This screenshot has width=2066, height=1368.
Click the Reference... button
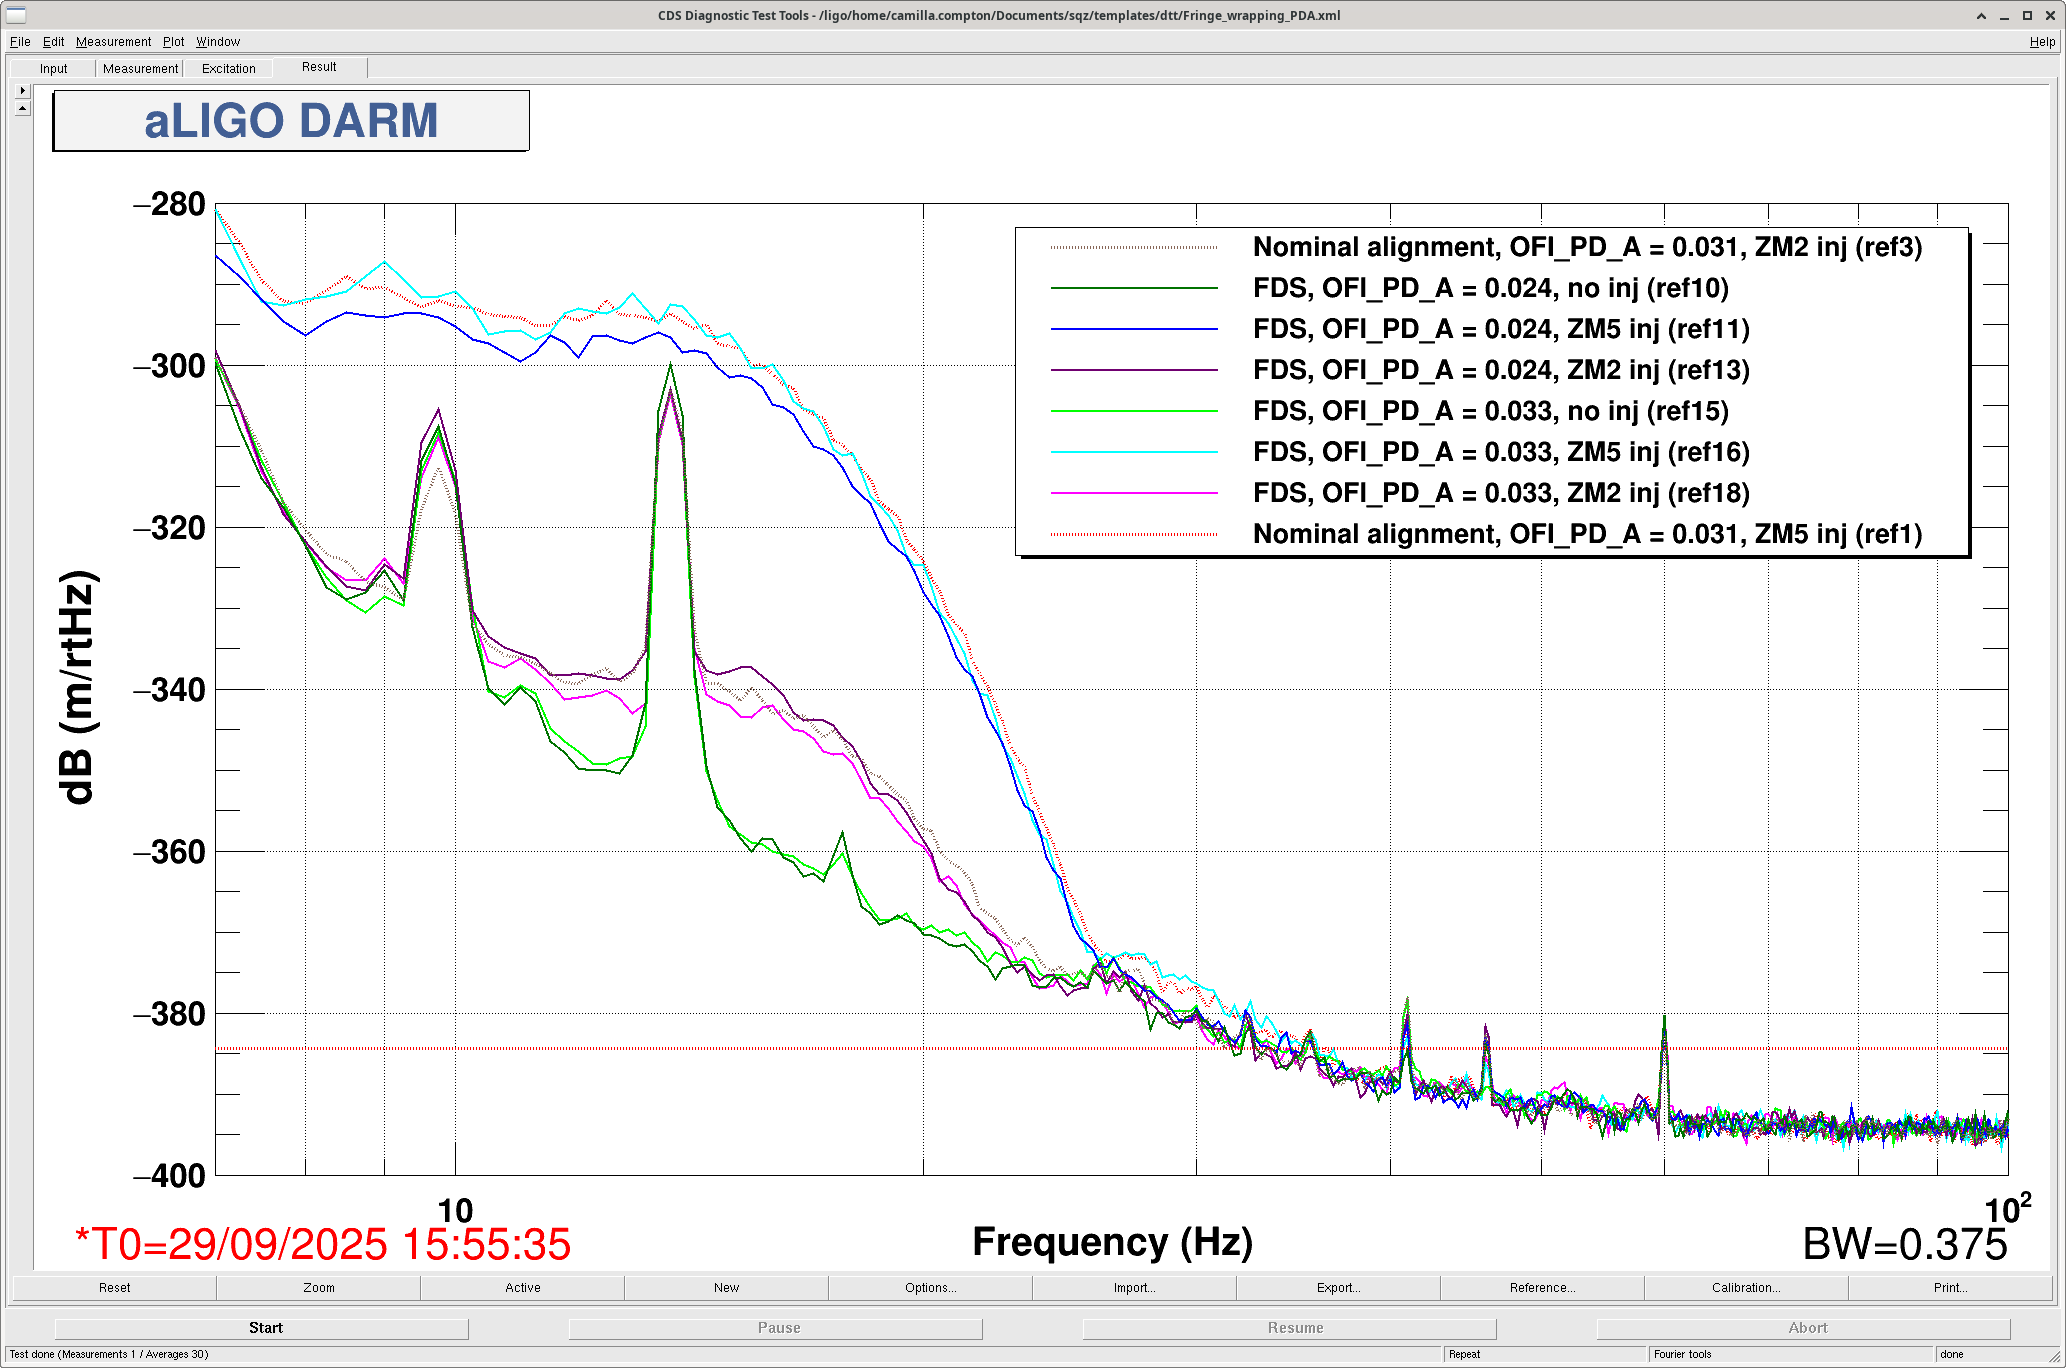click(1542, 1288)
